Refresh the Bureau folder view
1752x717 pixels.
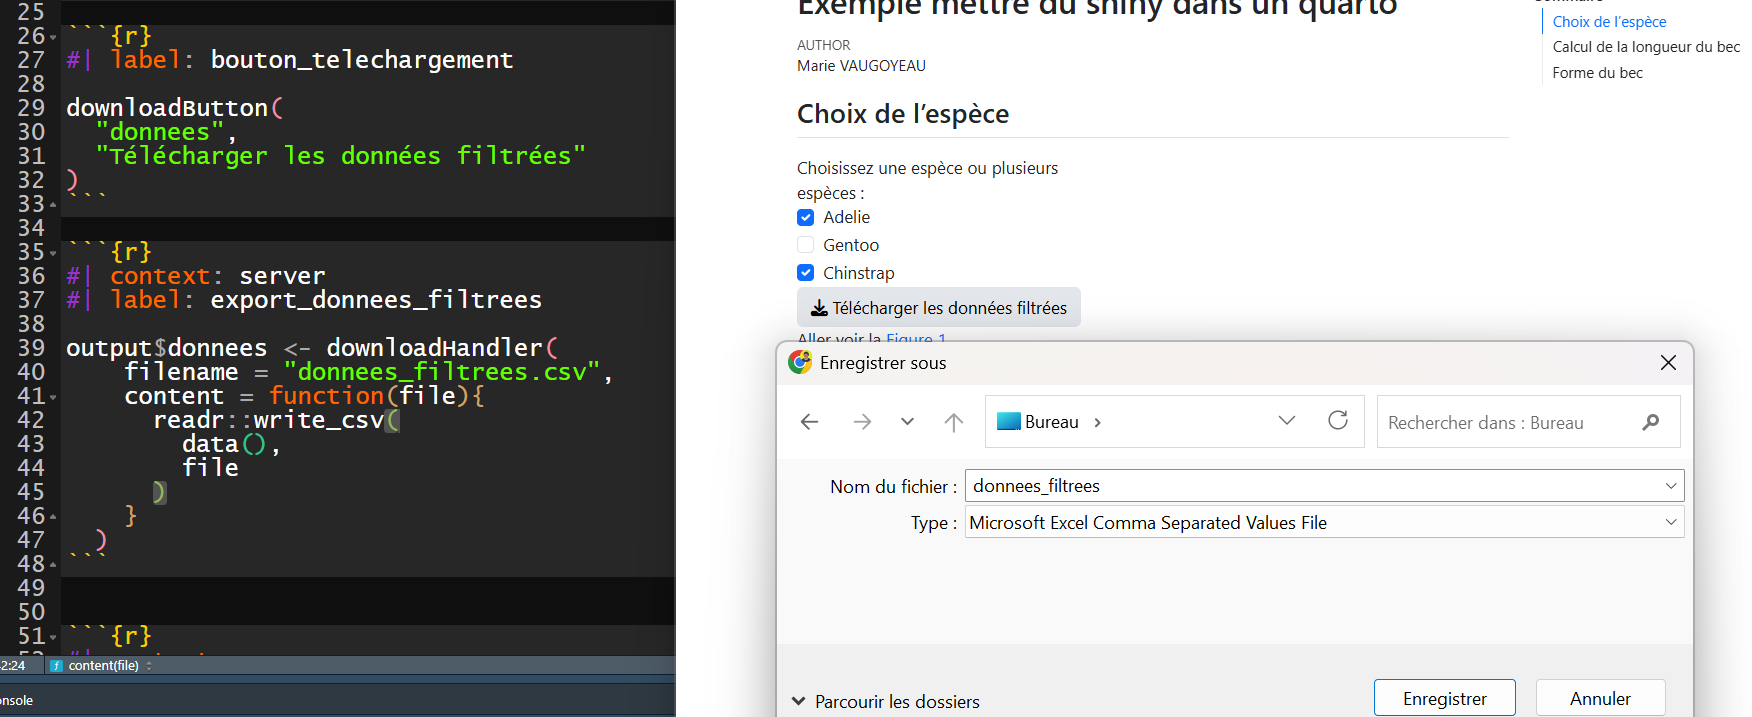coord(1338,421)
